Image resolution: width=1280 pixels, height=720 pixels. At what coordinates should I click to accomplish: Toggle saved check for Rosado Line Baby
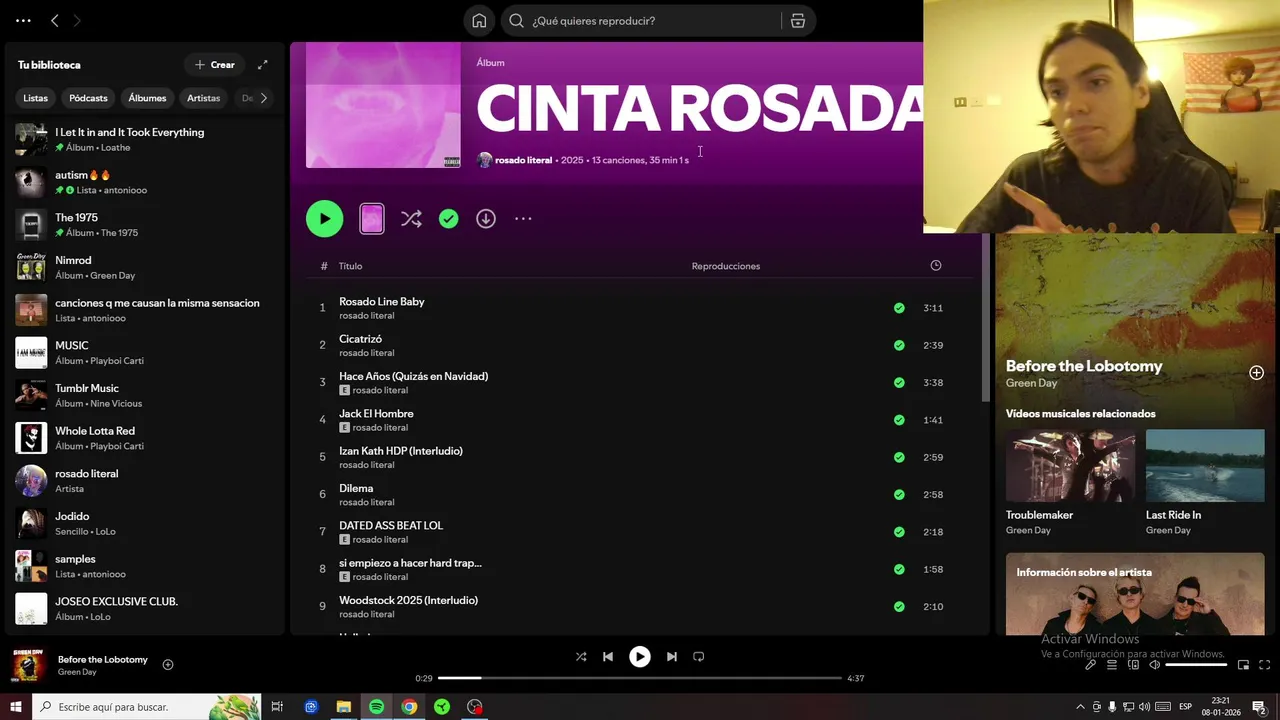click(899, 308)
